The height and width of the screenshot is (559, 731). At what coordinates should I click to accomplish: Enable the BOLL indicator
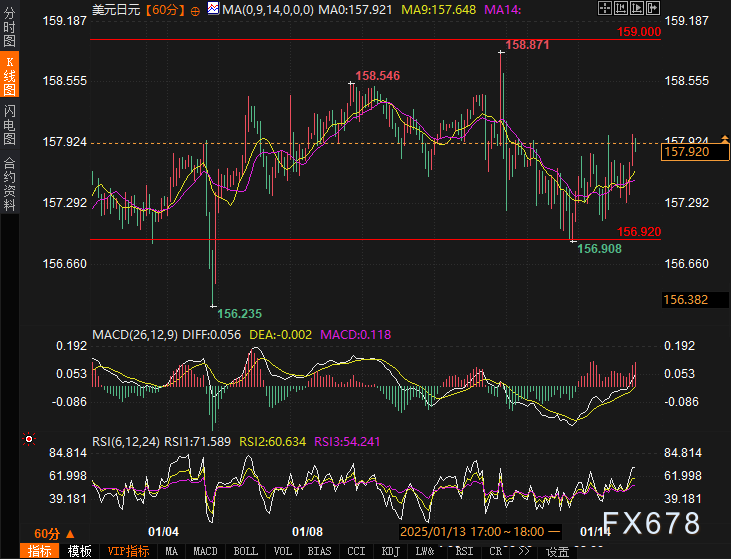[x=245, y=551]
